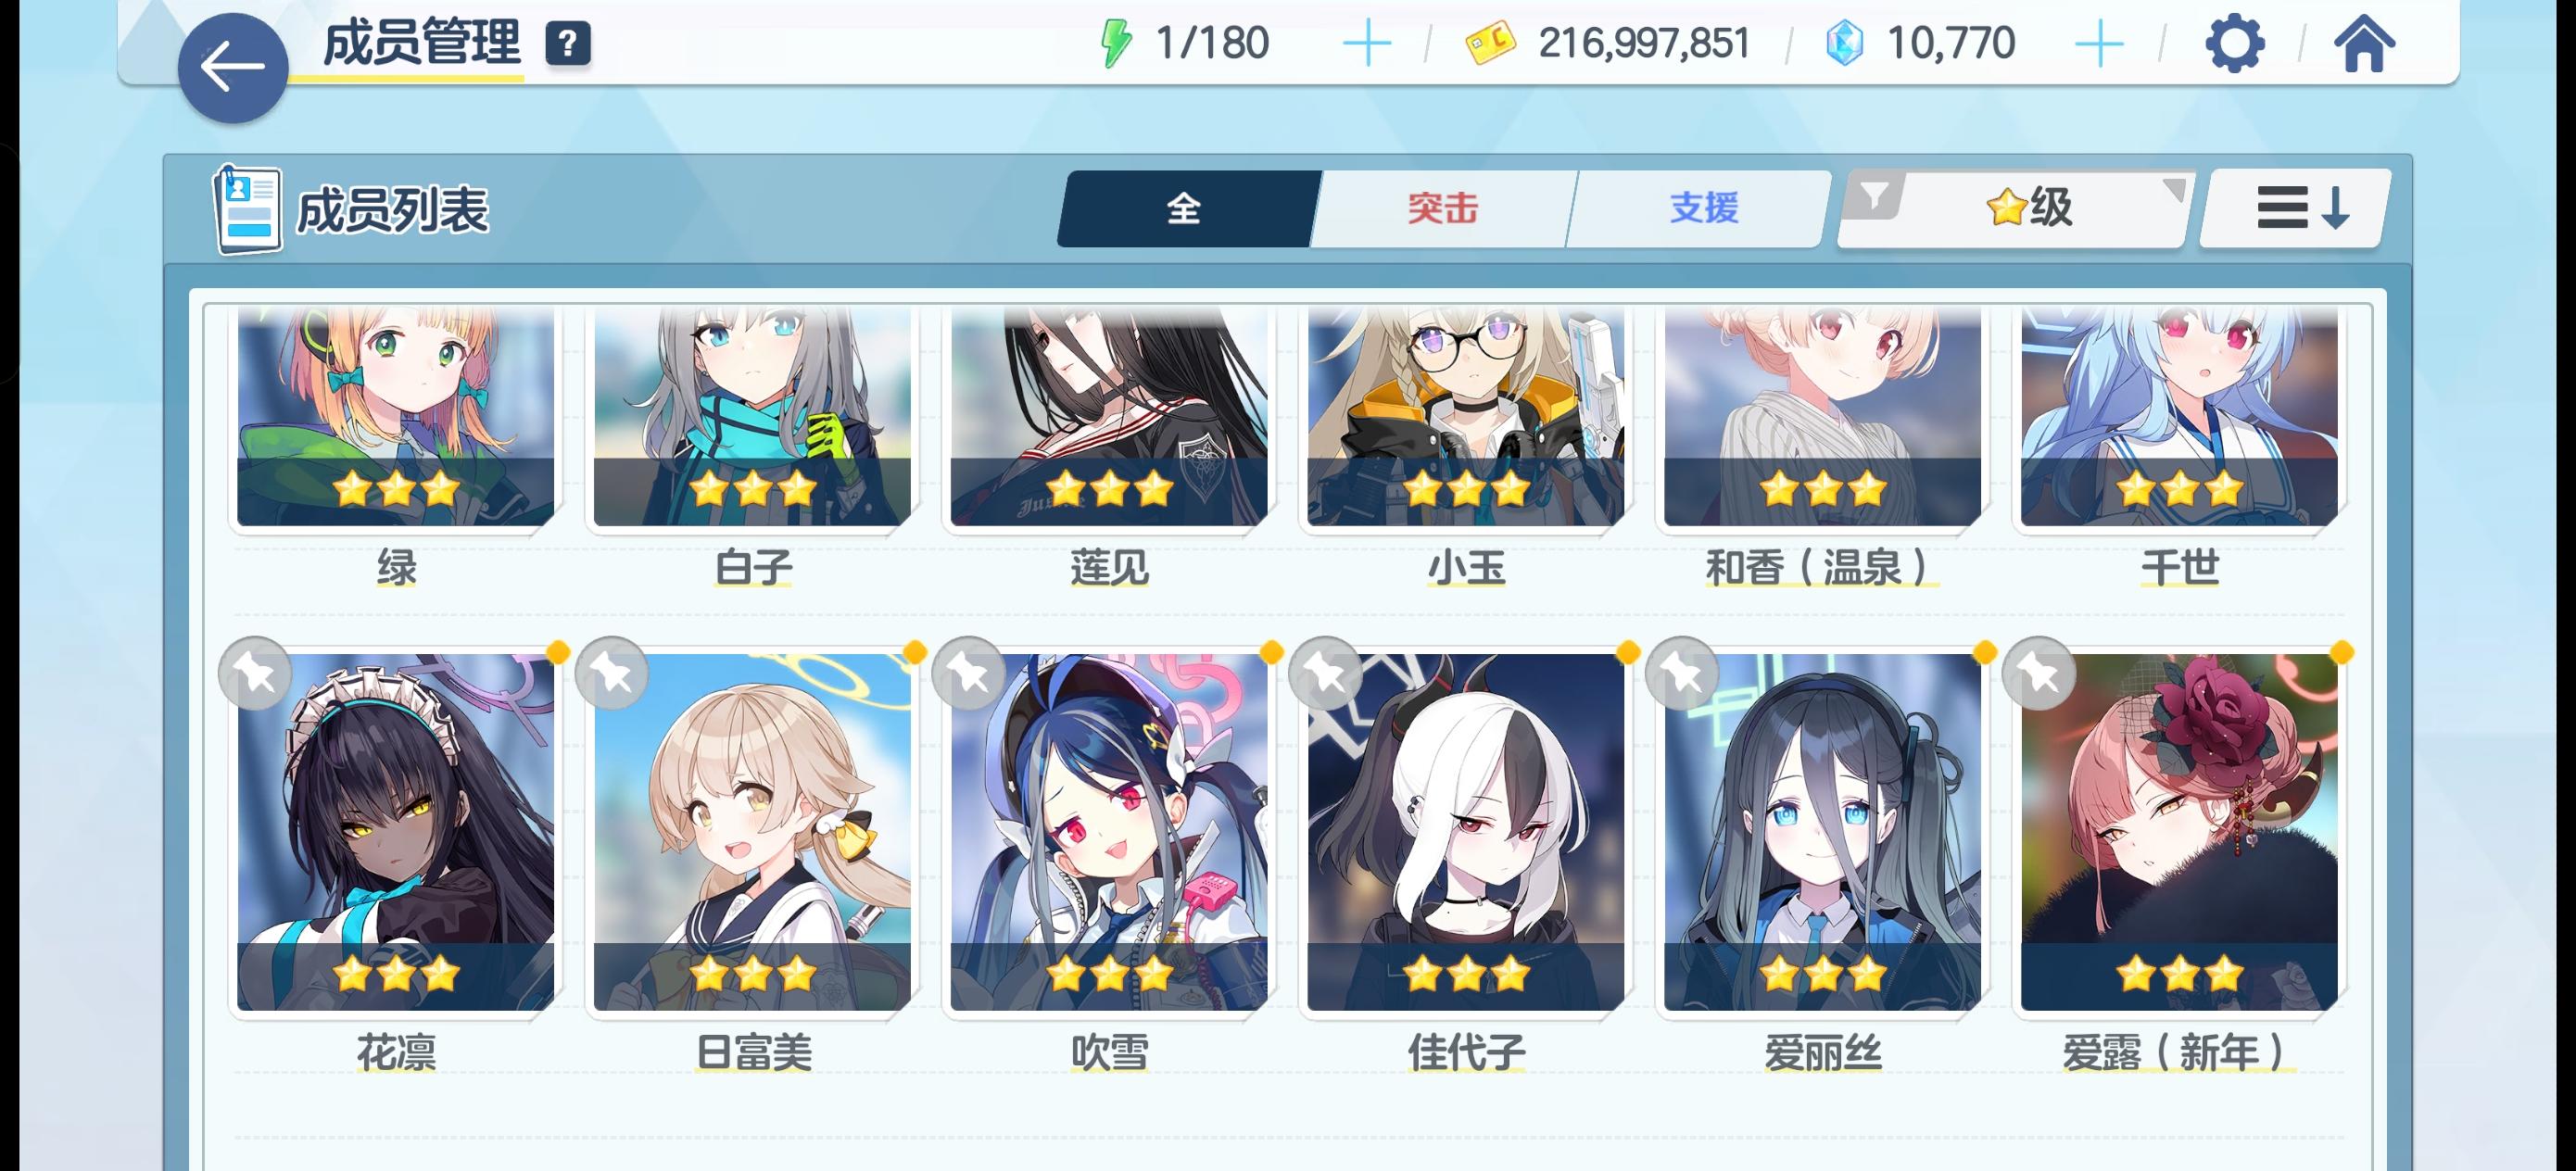Screen dimensions: 2576x1171
Task: Return to lobby via home icon
Action: [x=2364, y=44]
